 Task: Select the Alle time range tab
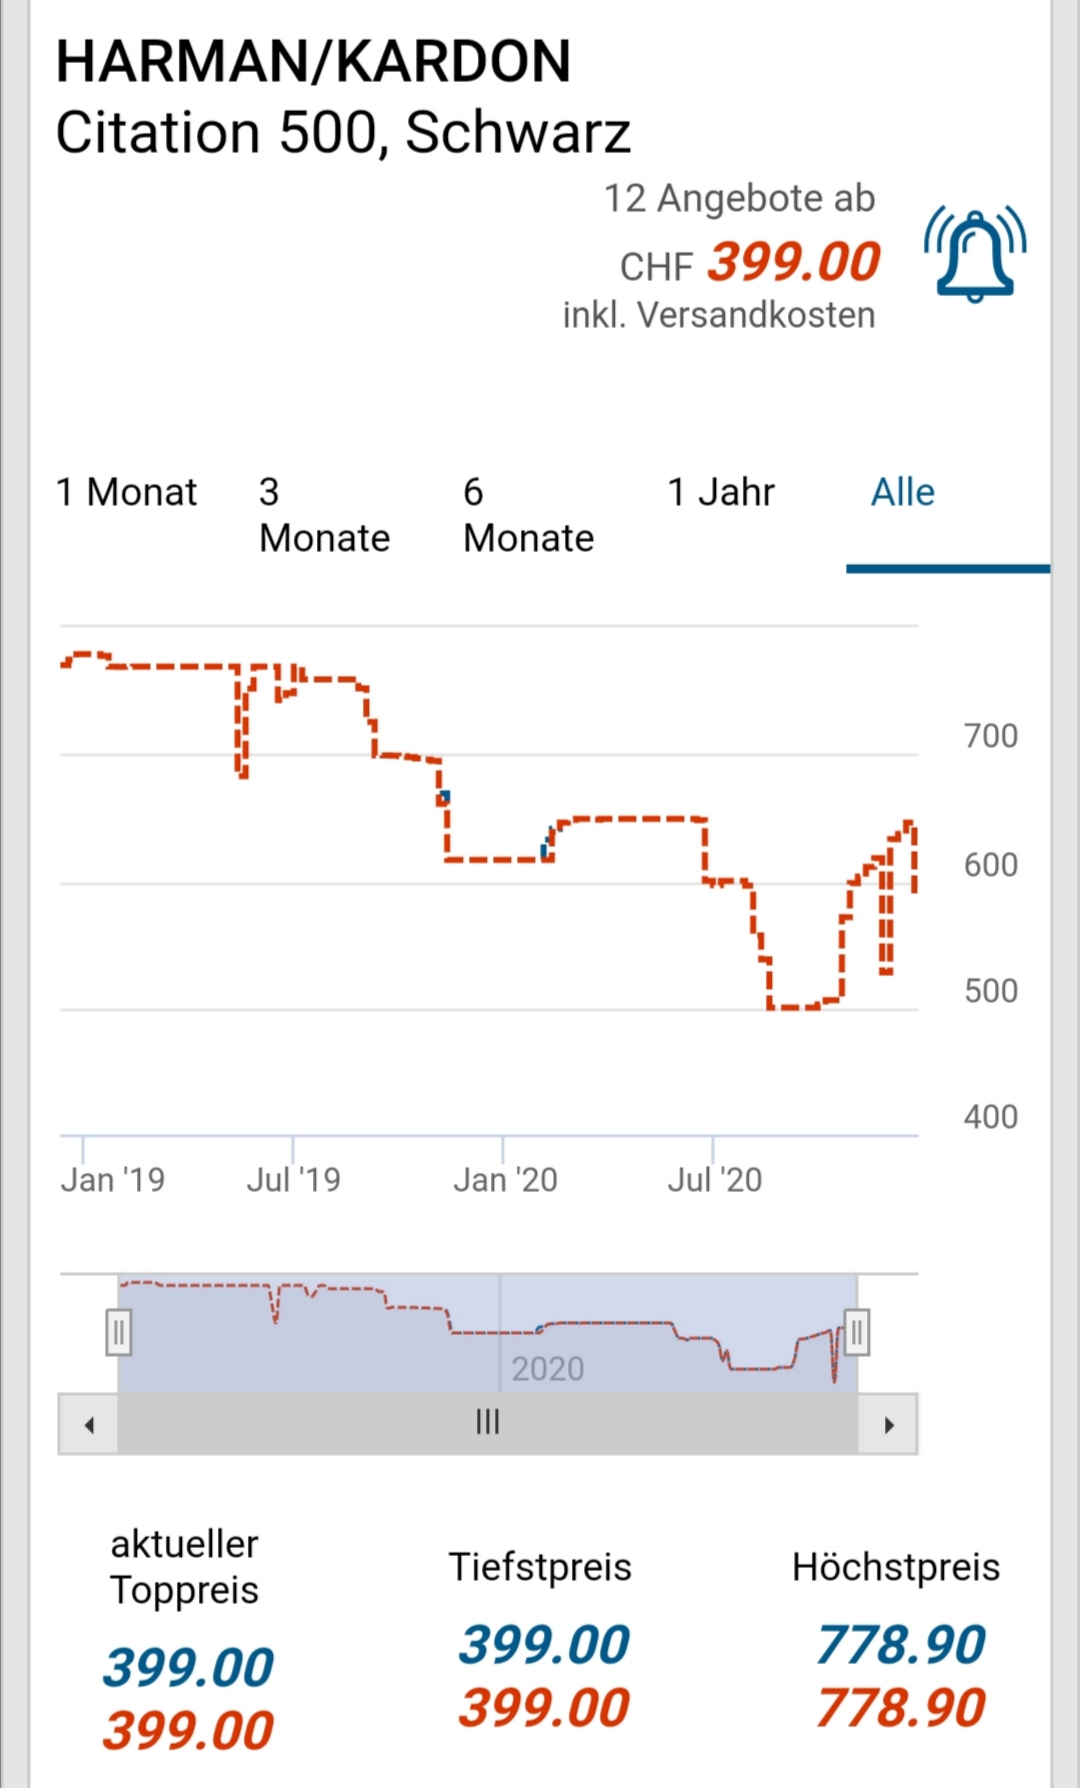click(x=903, y=493)
